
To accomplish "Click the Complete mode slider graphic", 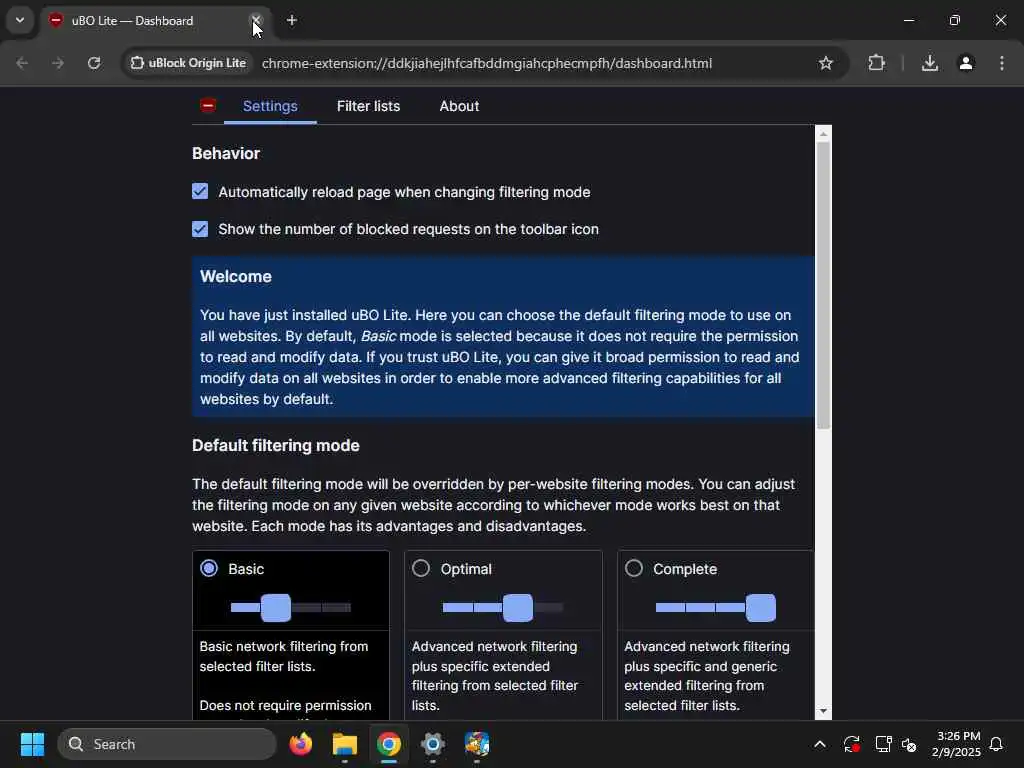I will [x=716, y=607].
